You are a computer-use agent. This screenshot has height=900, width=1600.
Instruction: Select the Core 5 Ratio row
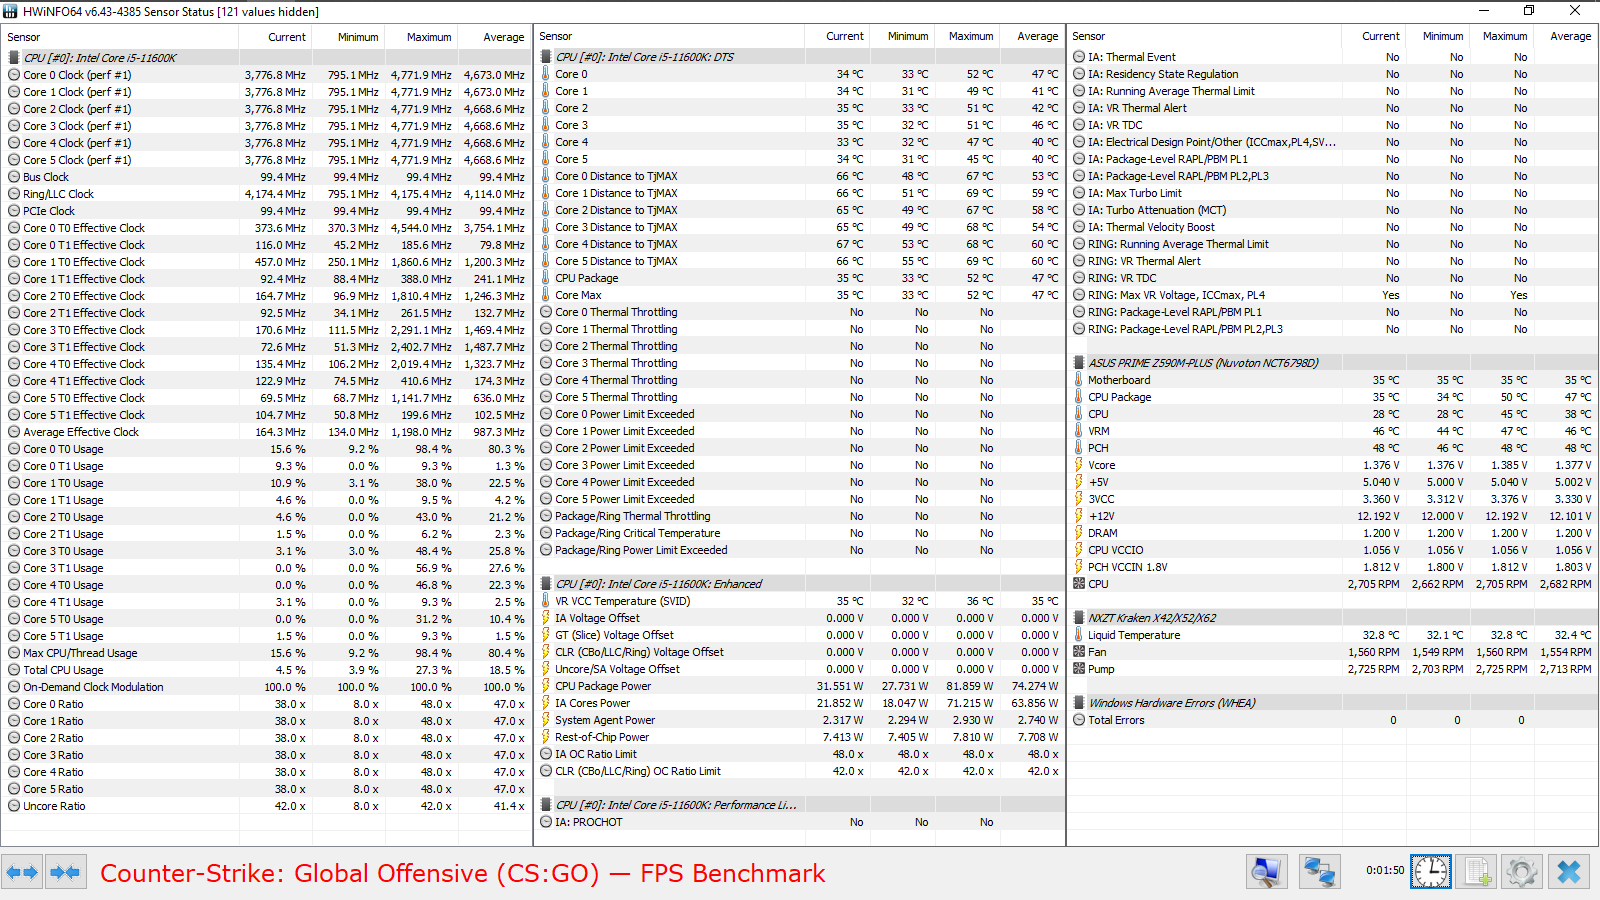click(x=266, y=789)
